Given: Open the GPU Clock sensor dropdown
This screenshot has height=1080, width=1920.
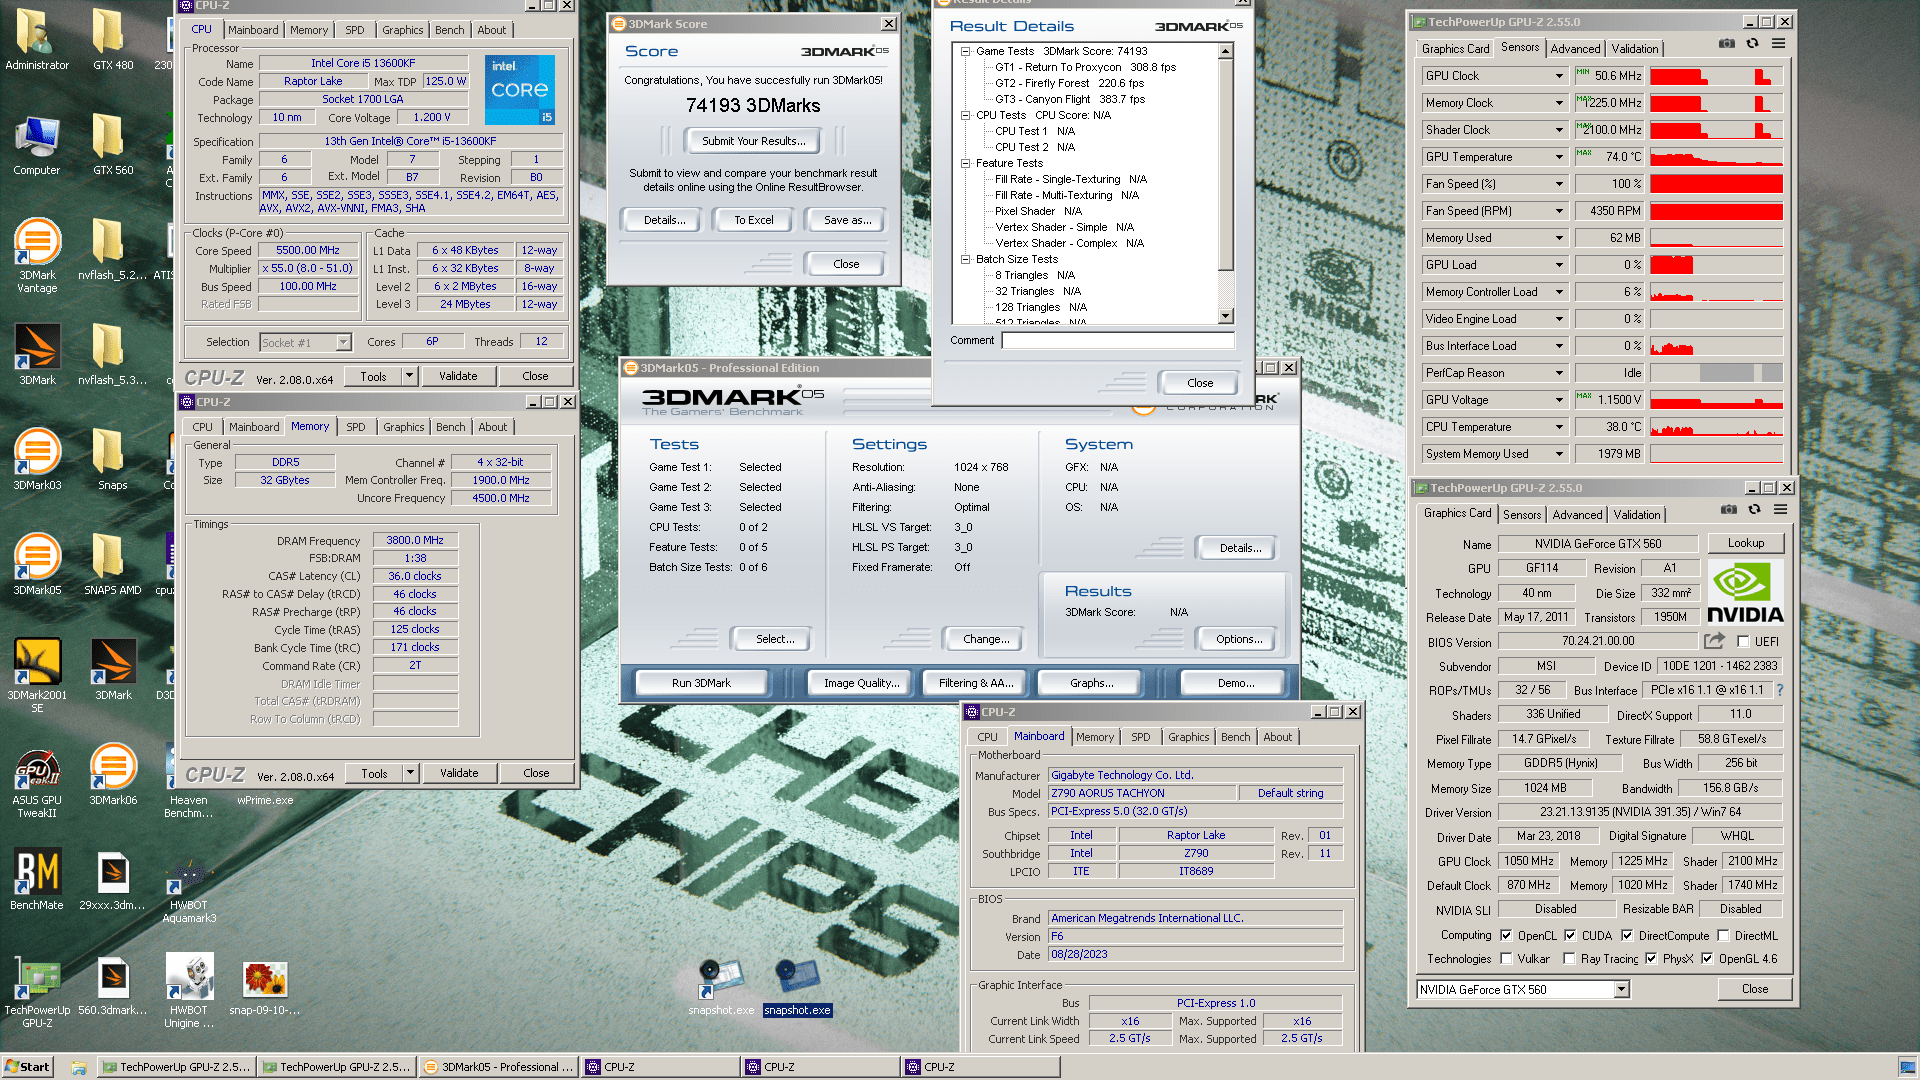Looking at the screenshot, I should [x=1558, y=76].
